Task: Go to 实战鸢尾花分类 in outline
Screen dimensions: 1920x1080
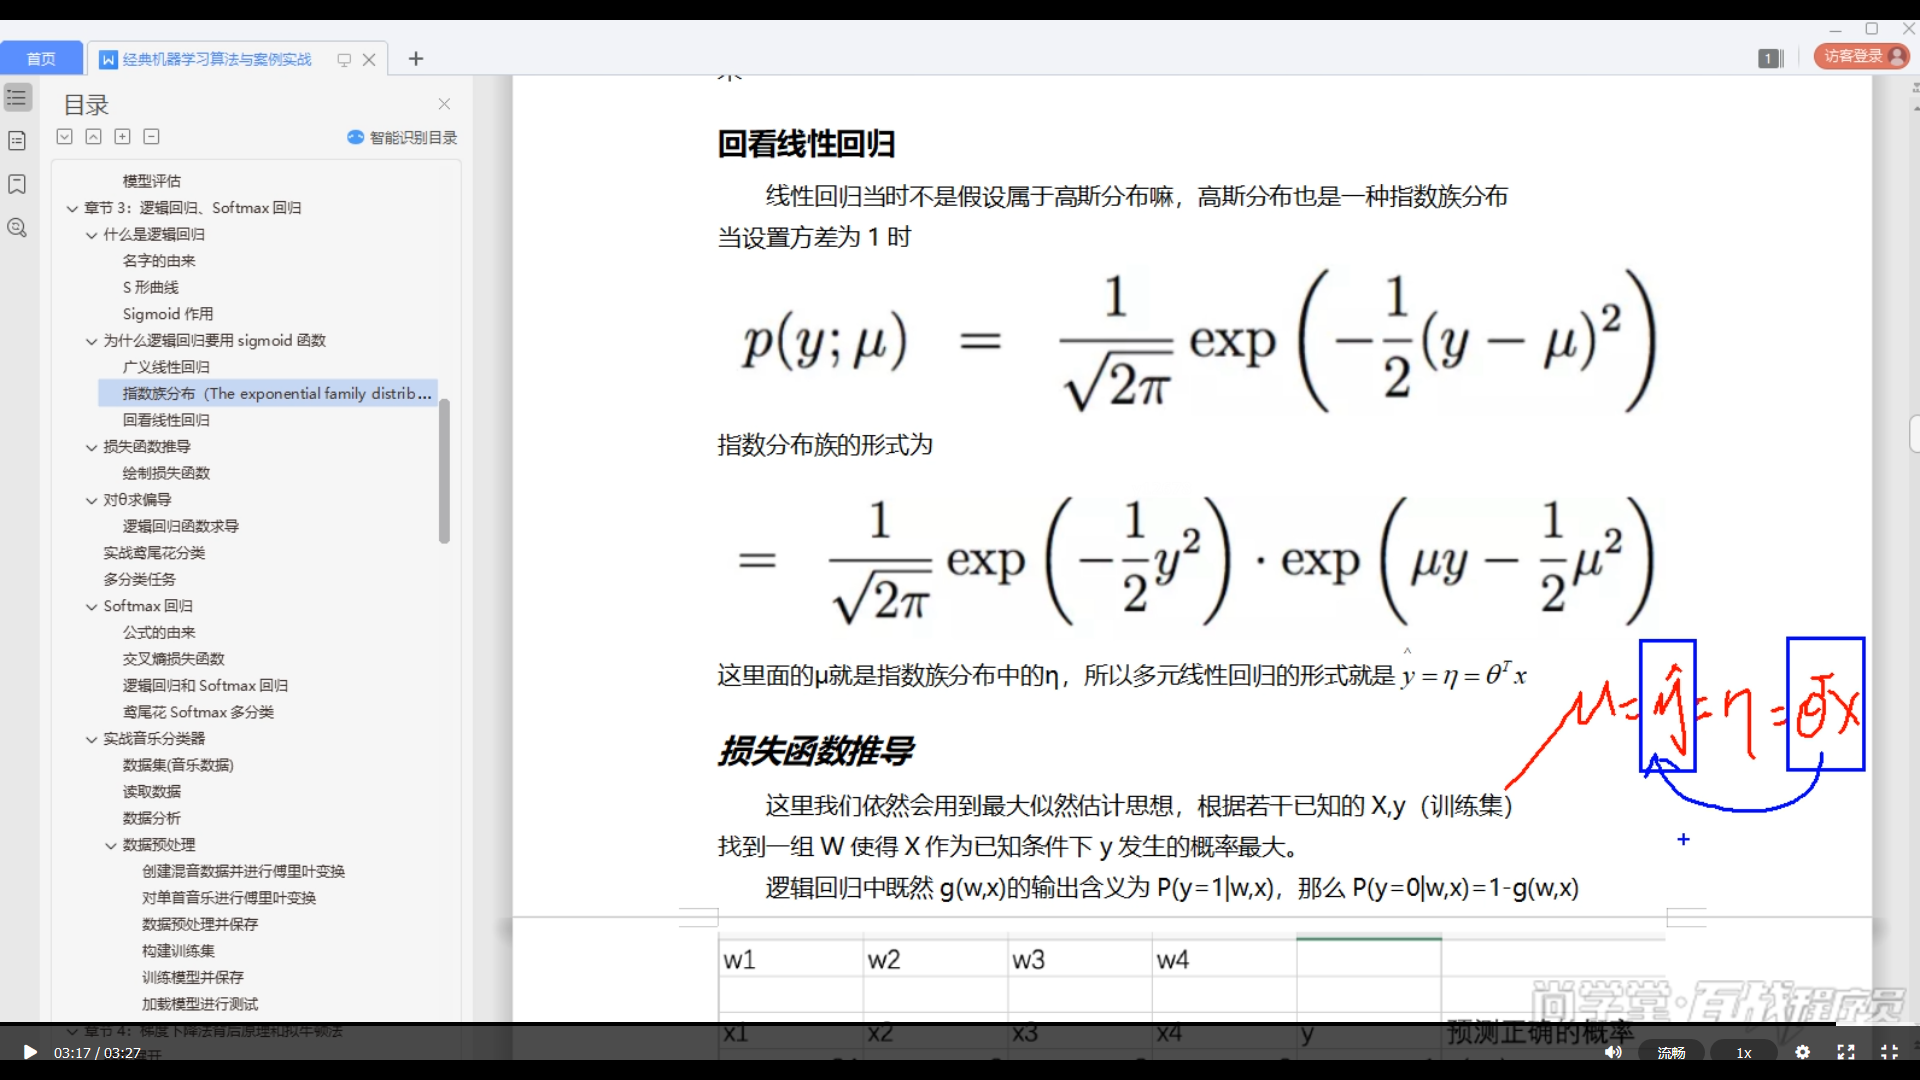Action: (x=154, y=553)
